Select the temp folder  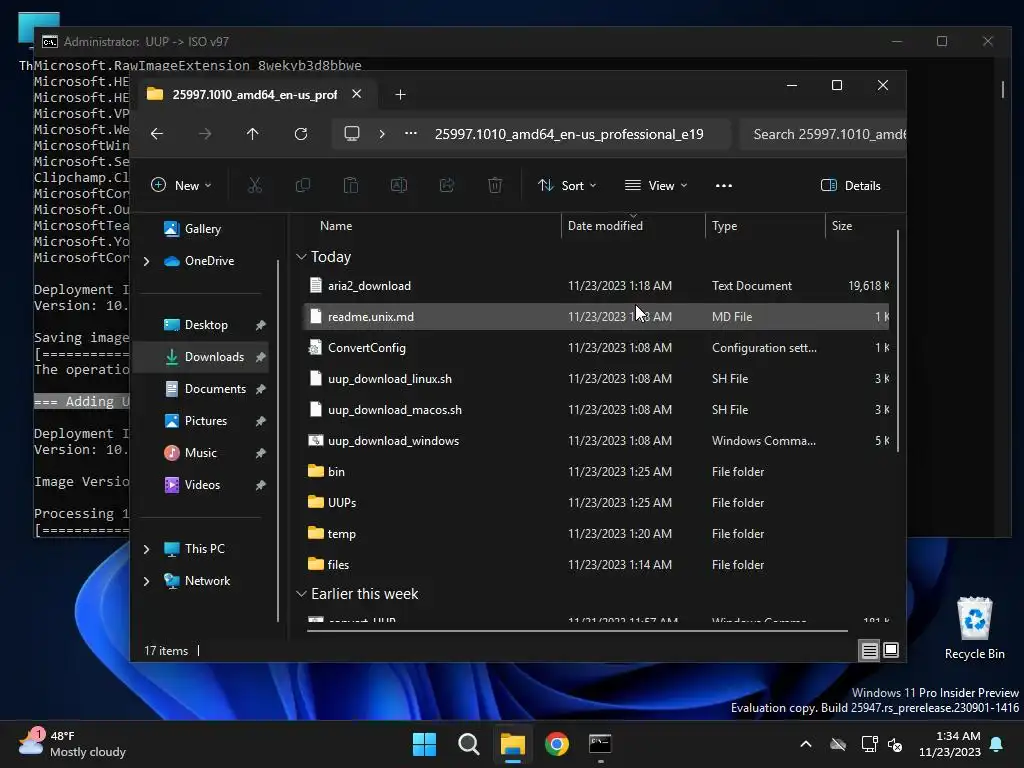coord(597,534)
